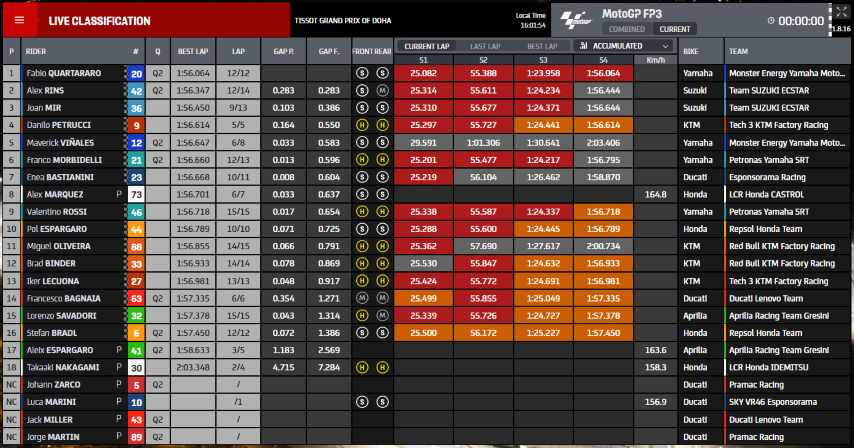Switch to CURRENT classification
Screen dimensions: 854x448
pos(674,29)
